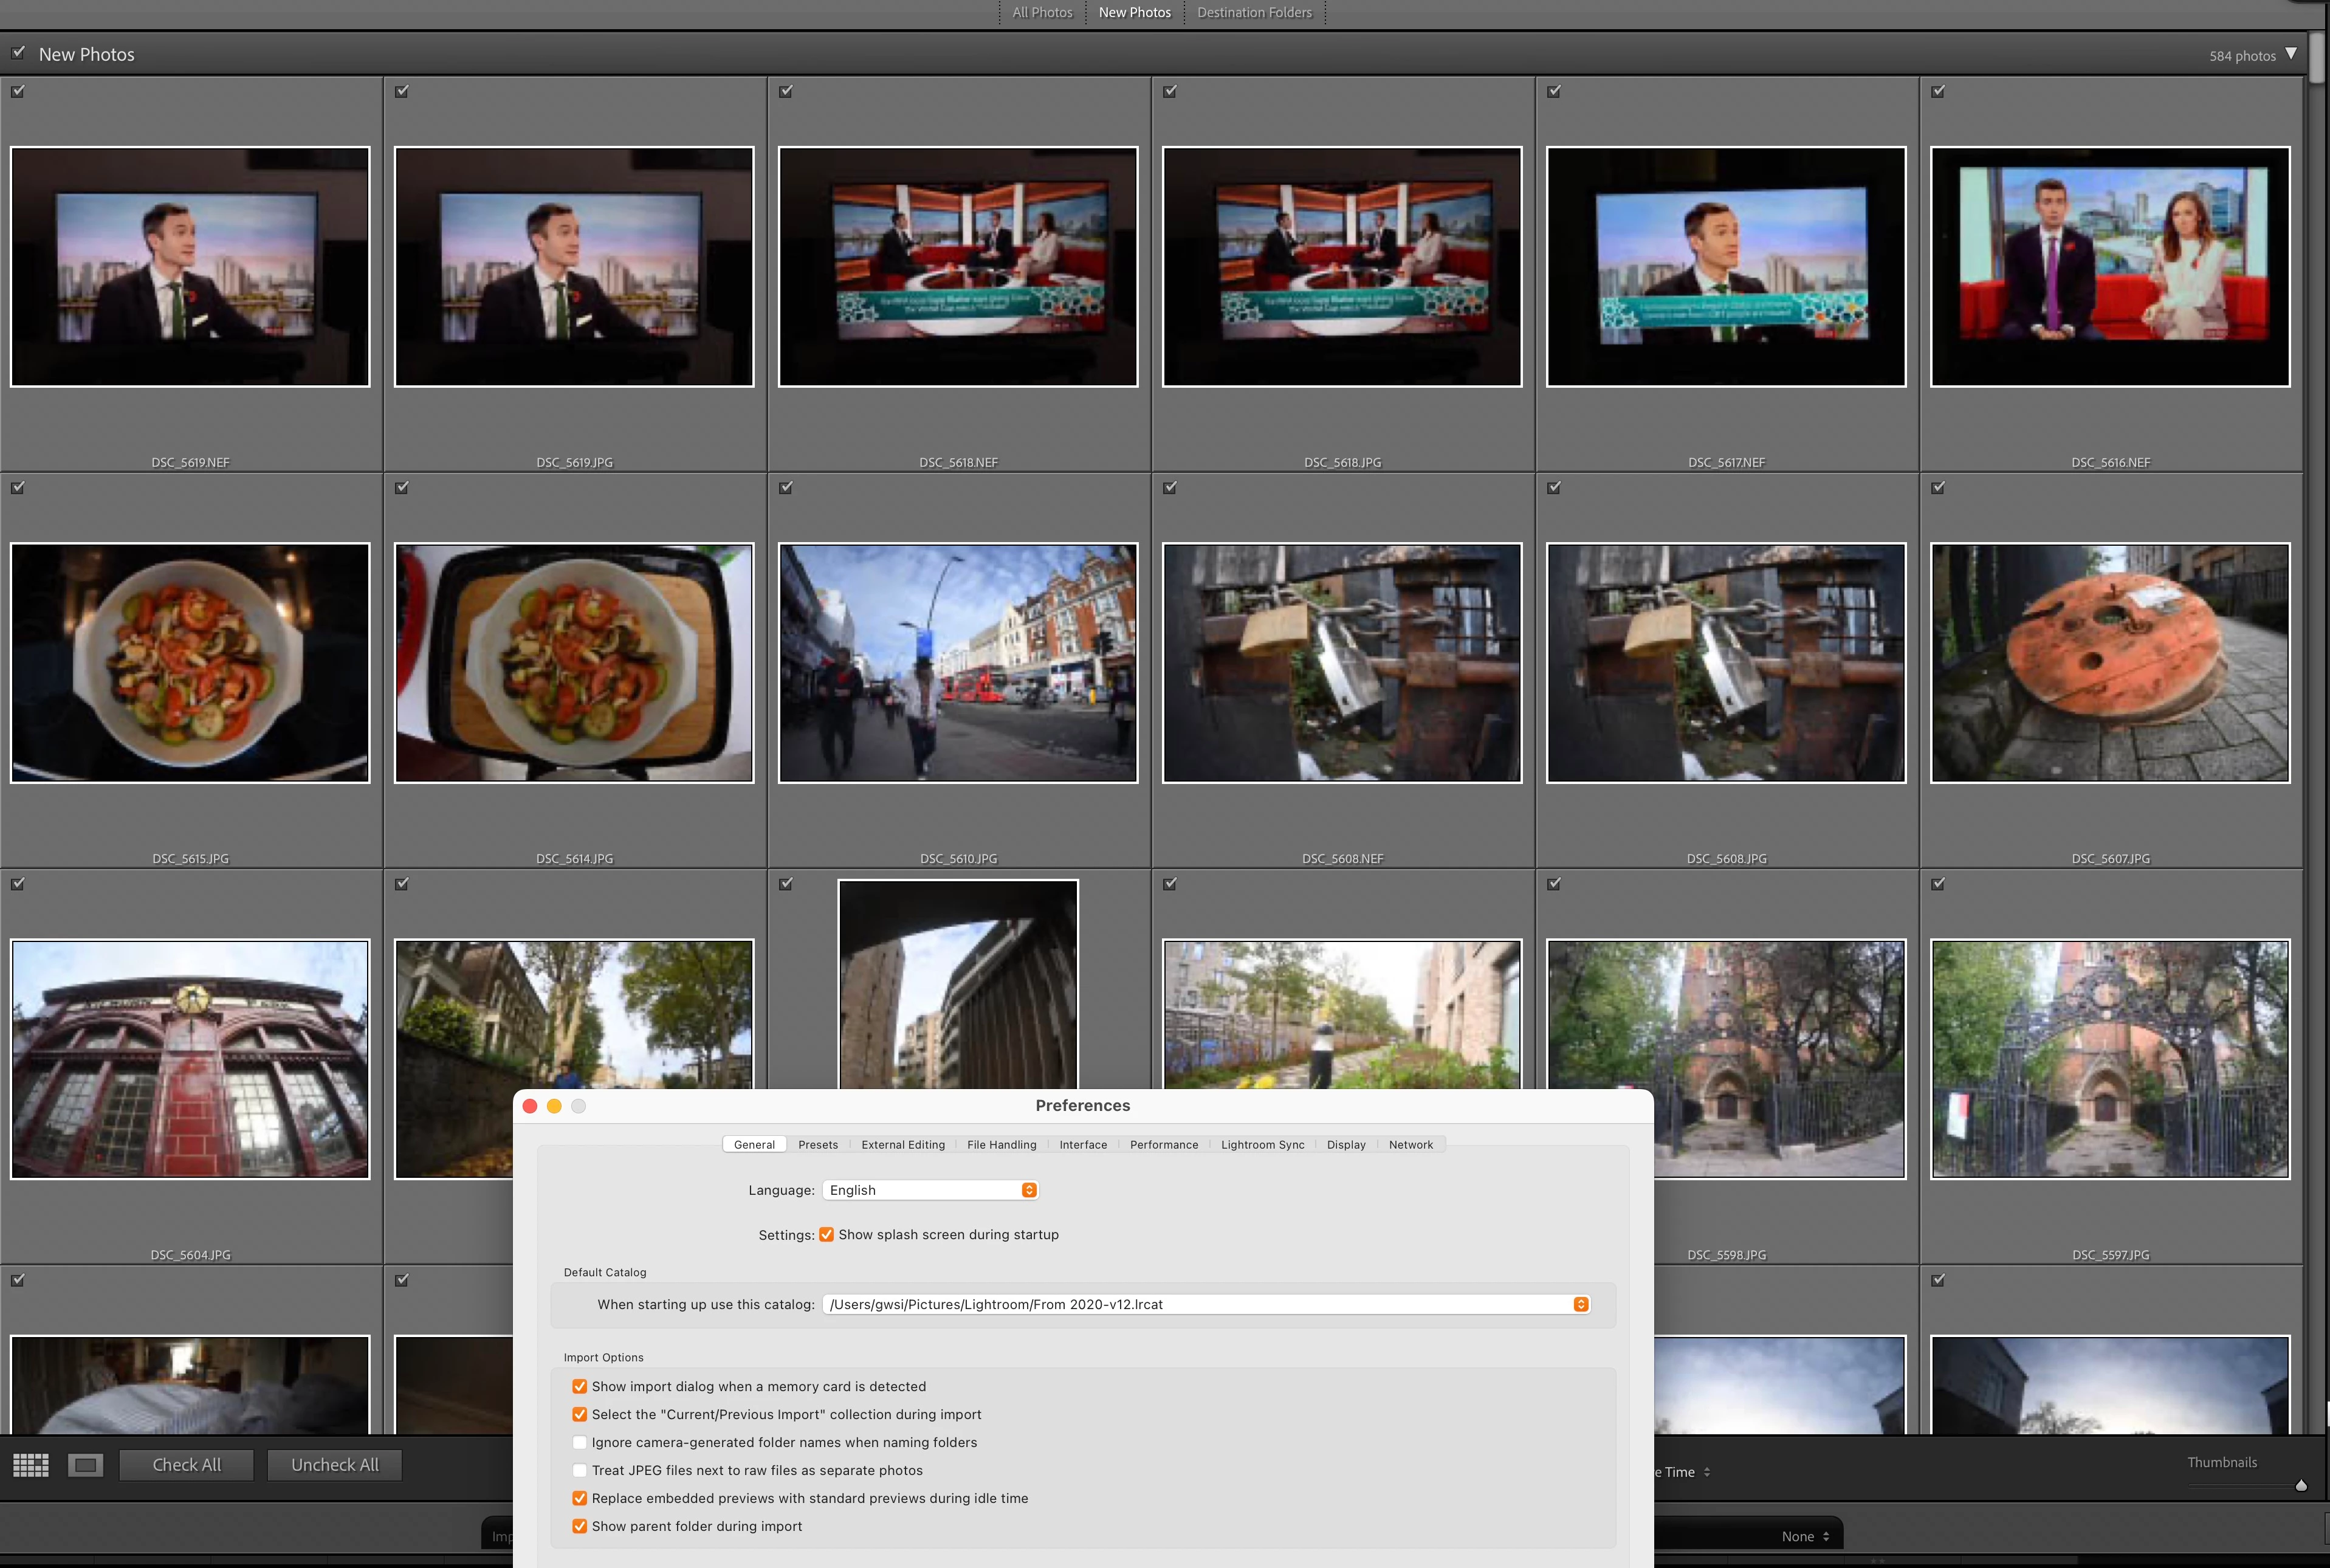Collapse the New Photos section triangle
Viewport: 2330px width, 1568px height.
[2291, 54]
